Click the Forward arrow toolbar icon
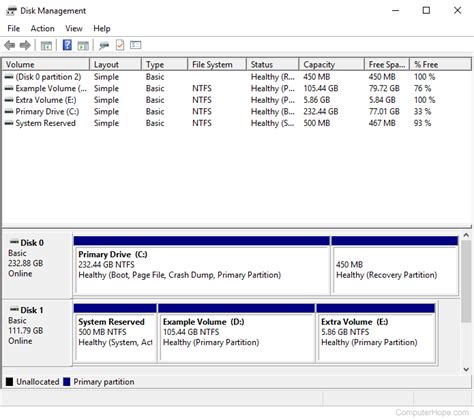The width and height of the screenshot is (474, 420). click(25, 45)
